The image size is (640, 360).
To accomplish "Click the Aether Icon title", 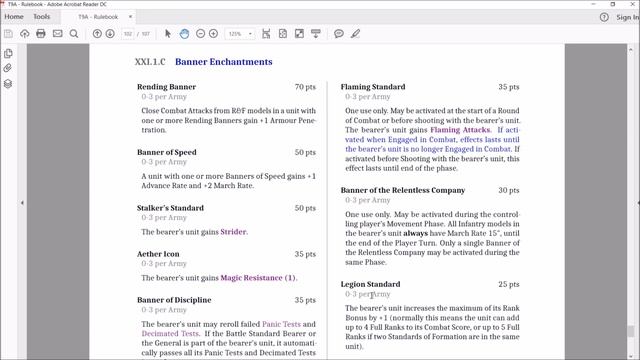I will [x=158, y=254].
